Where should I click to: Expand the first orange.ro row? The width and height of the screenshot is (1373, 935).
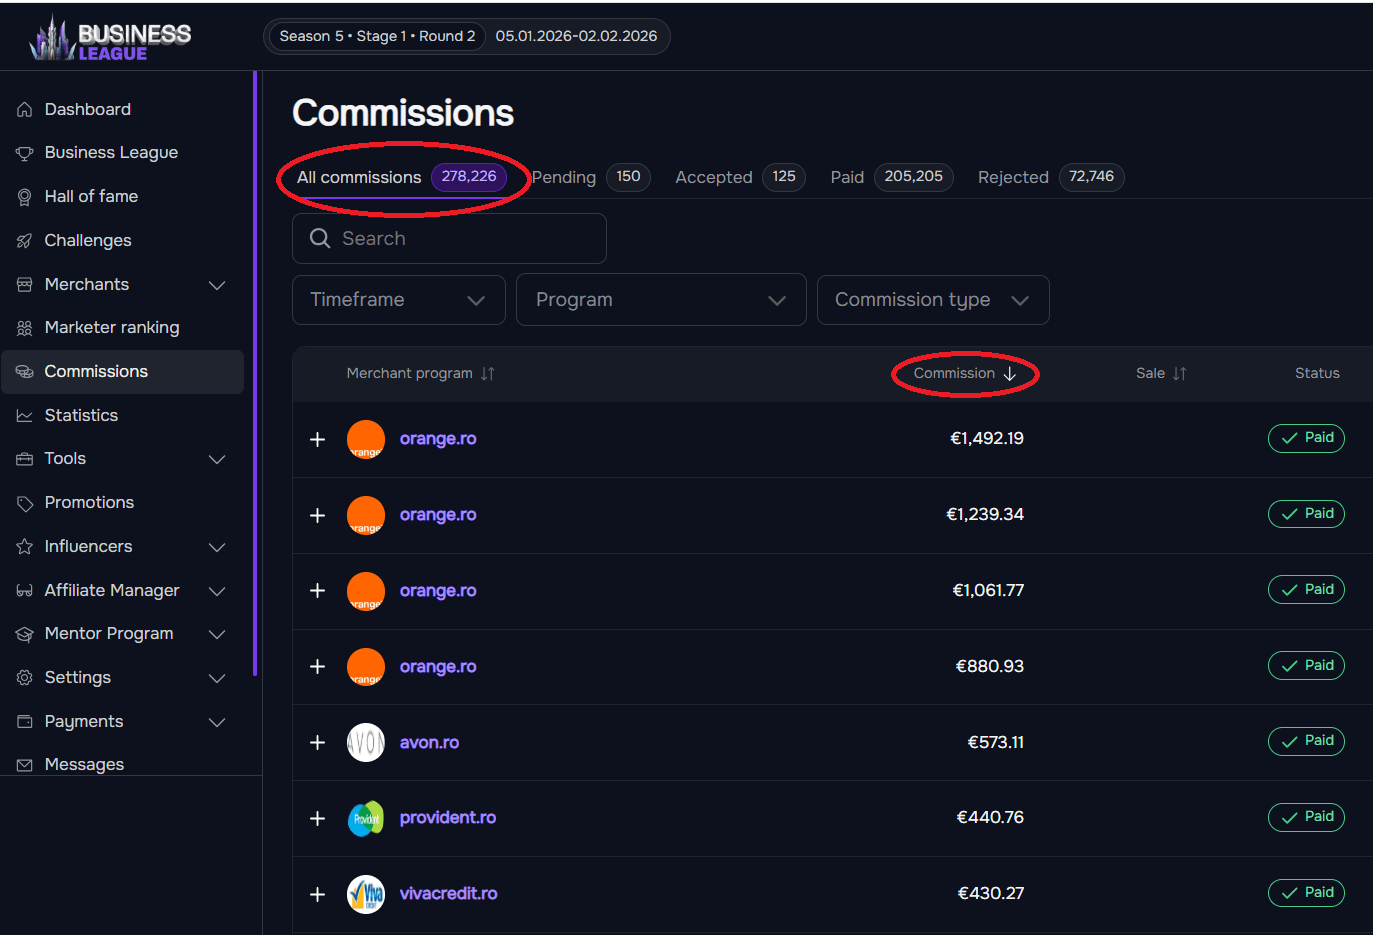pyautogui.click(x=318, y=440)
